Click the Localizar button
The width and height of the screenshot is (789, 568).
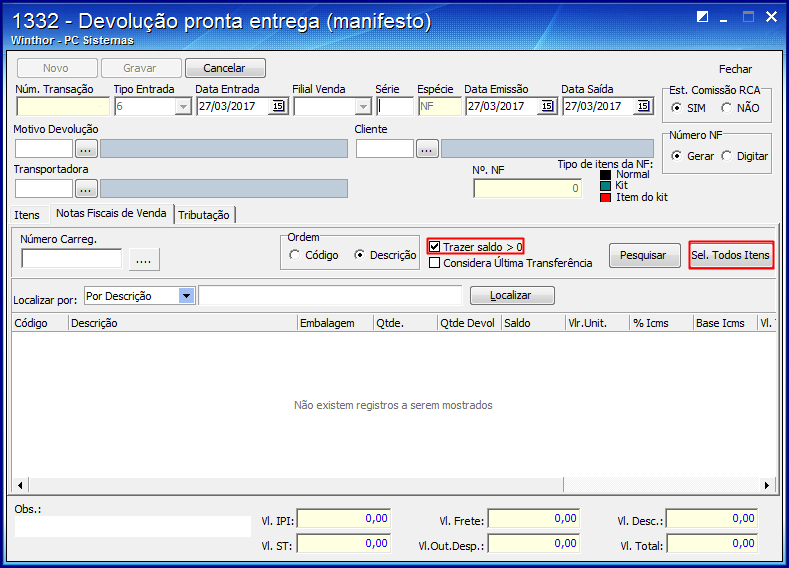click(x=512, y=295)
